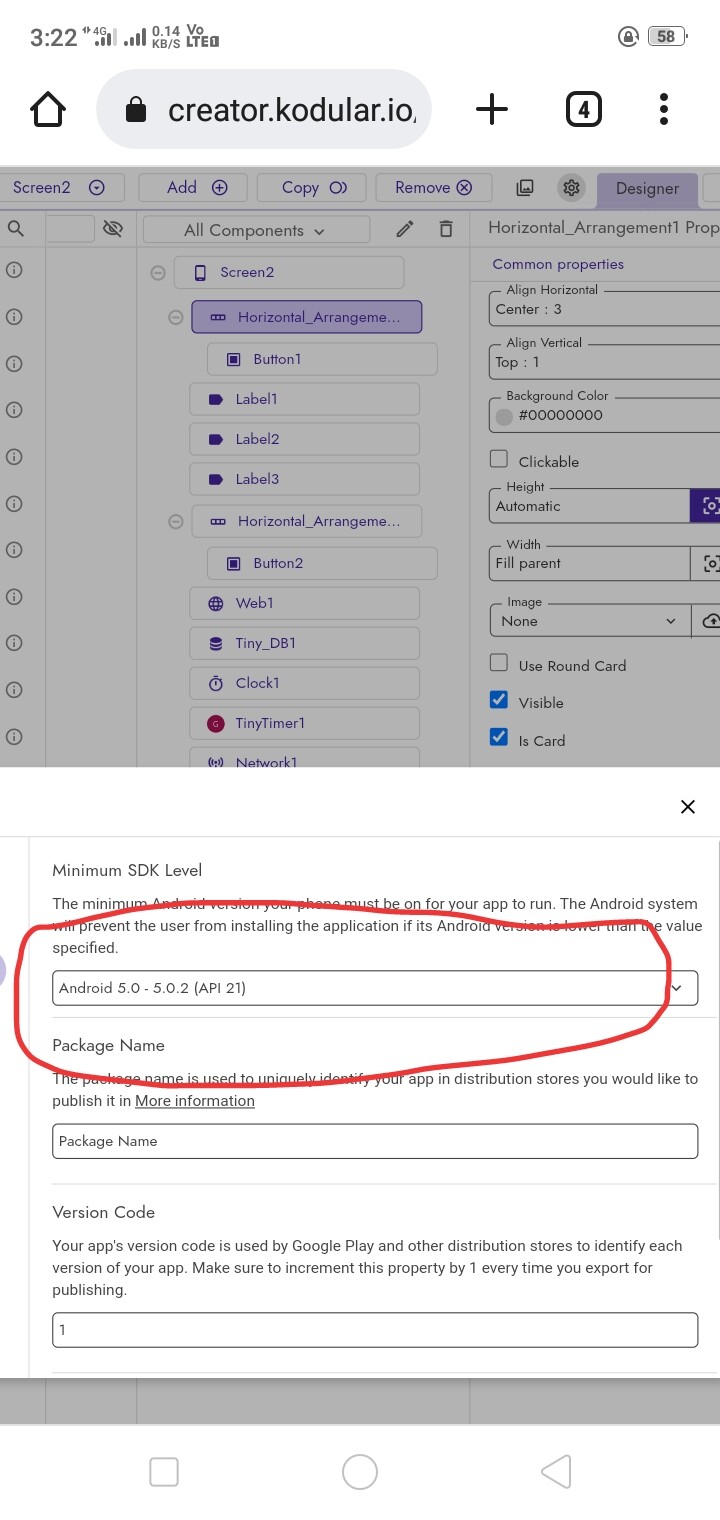Close the project settings dialog
The image size is (720, 1520).
pos(687,807)
